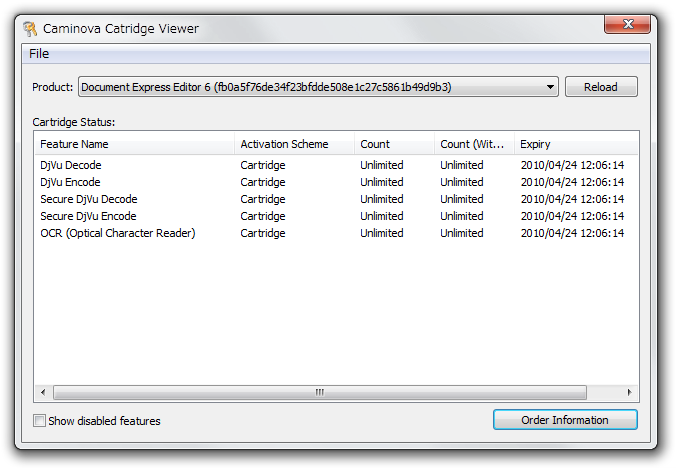676x468 pixels.
Task: Click Unlimited Count (Wit...) in Secure DjVu Decode row
Action: tap(462, 199)
